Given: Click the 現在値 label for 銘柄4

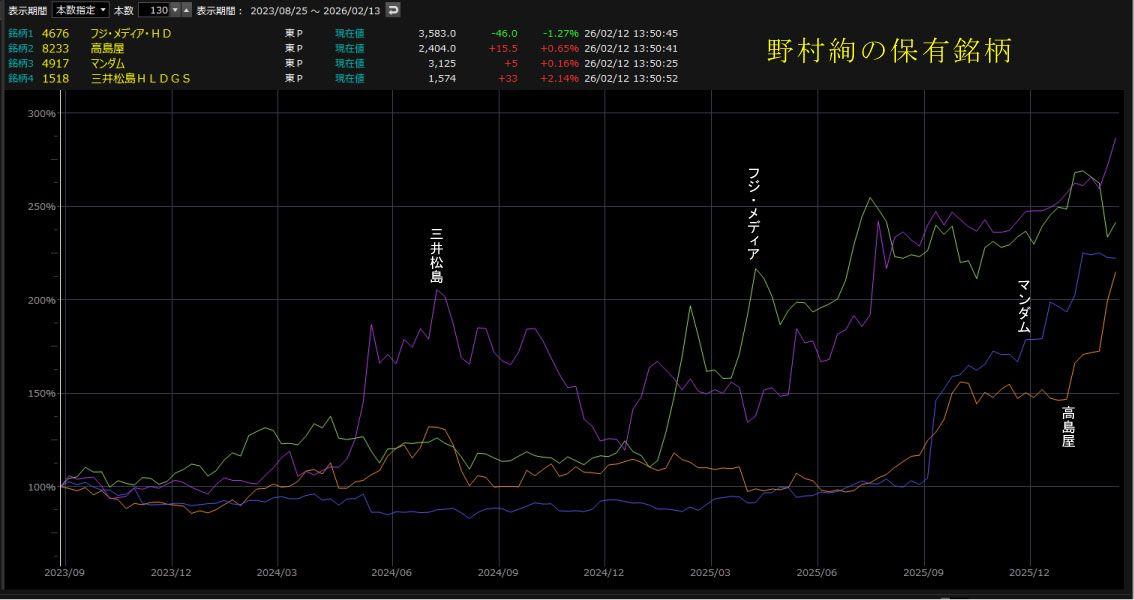Looking at the screenshot, I should [349, 78].
